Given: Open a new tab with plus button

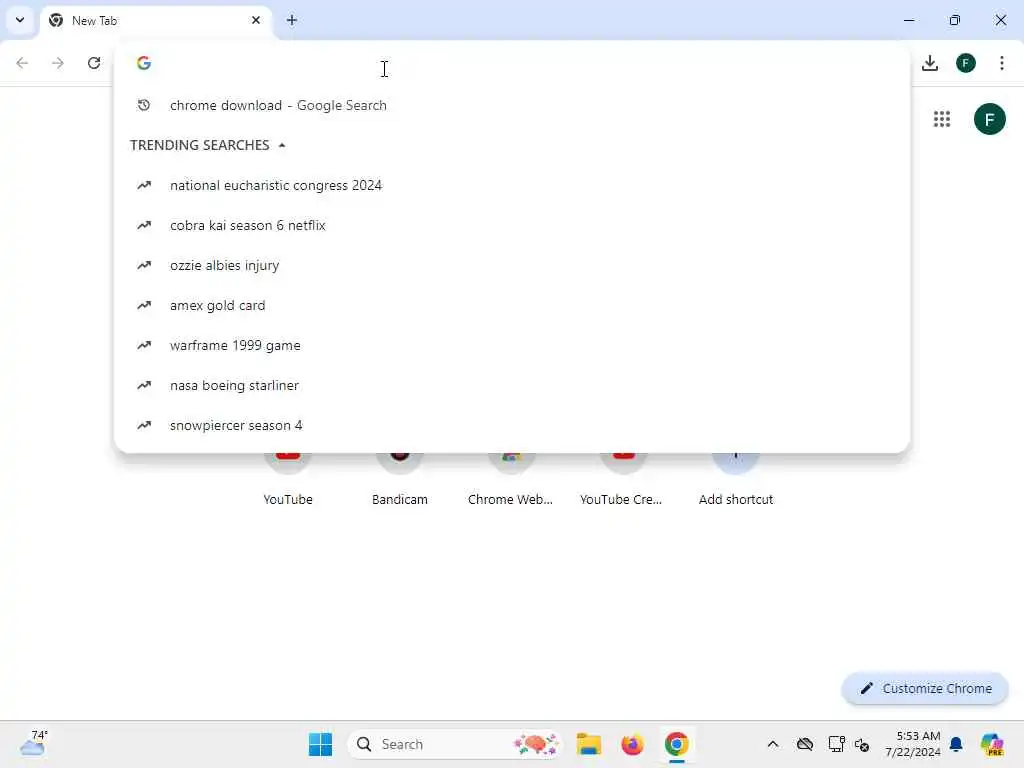Looking at the screenshot, I should pyautogui.click(x=292, y=20).
